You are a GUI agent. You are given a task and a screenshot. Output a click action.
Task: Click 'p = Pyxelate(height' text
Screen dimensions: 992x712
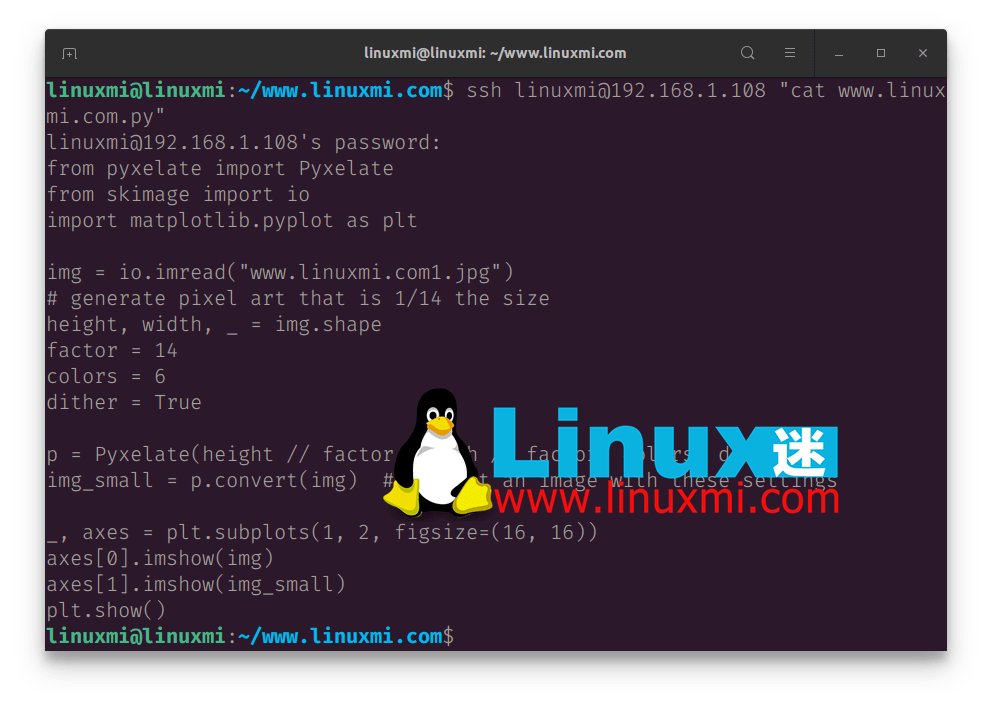coord(160,454)
